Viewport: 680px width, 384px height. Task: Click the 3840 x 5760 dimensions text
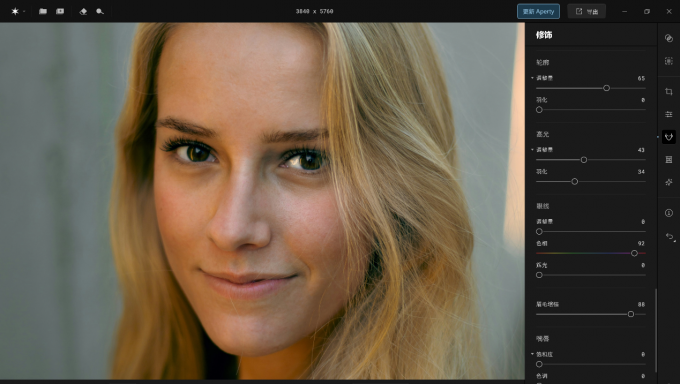click(x=314, y=11)
